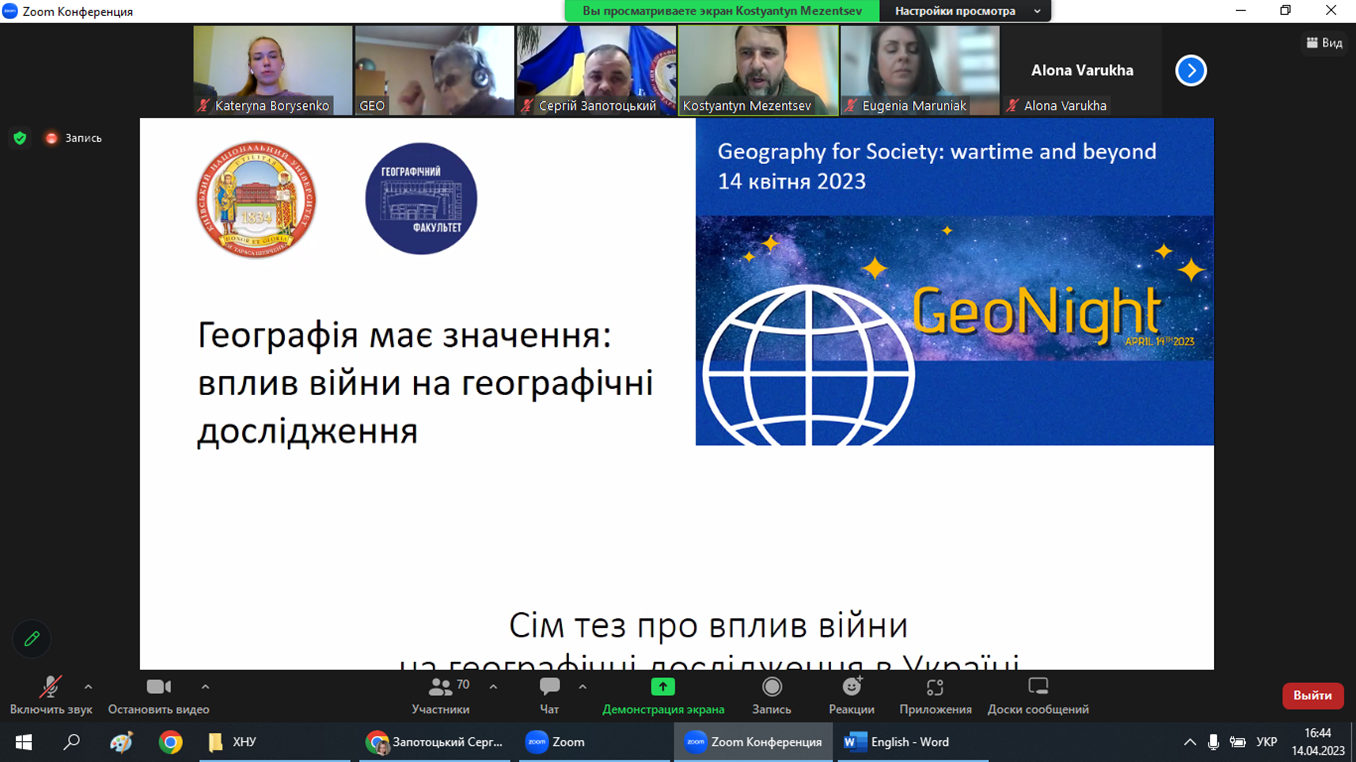Unmute microphone with Включить звук
Screen dimensions: 1356x762
pyautogui.click(x=50, y=688)
